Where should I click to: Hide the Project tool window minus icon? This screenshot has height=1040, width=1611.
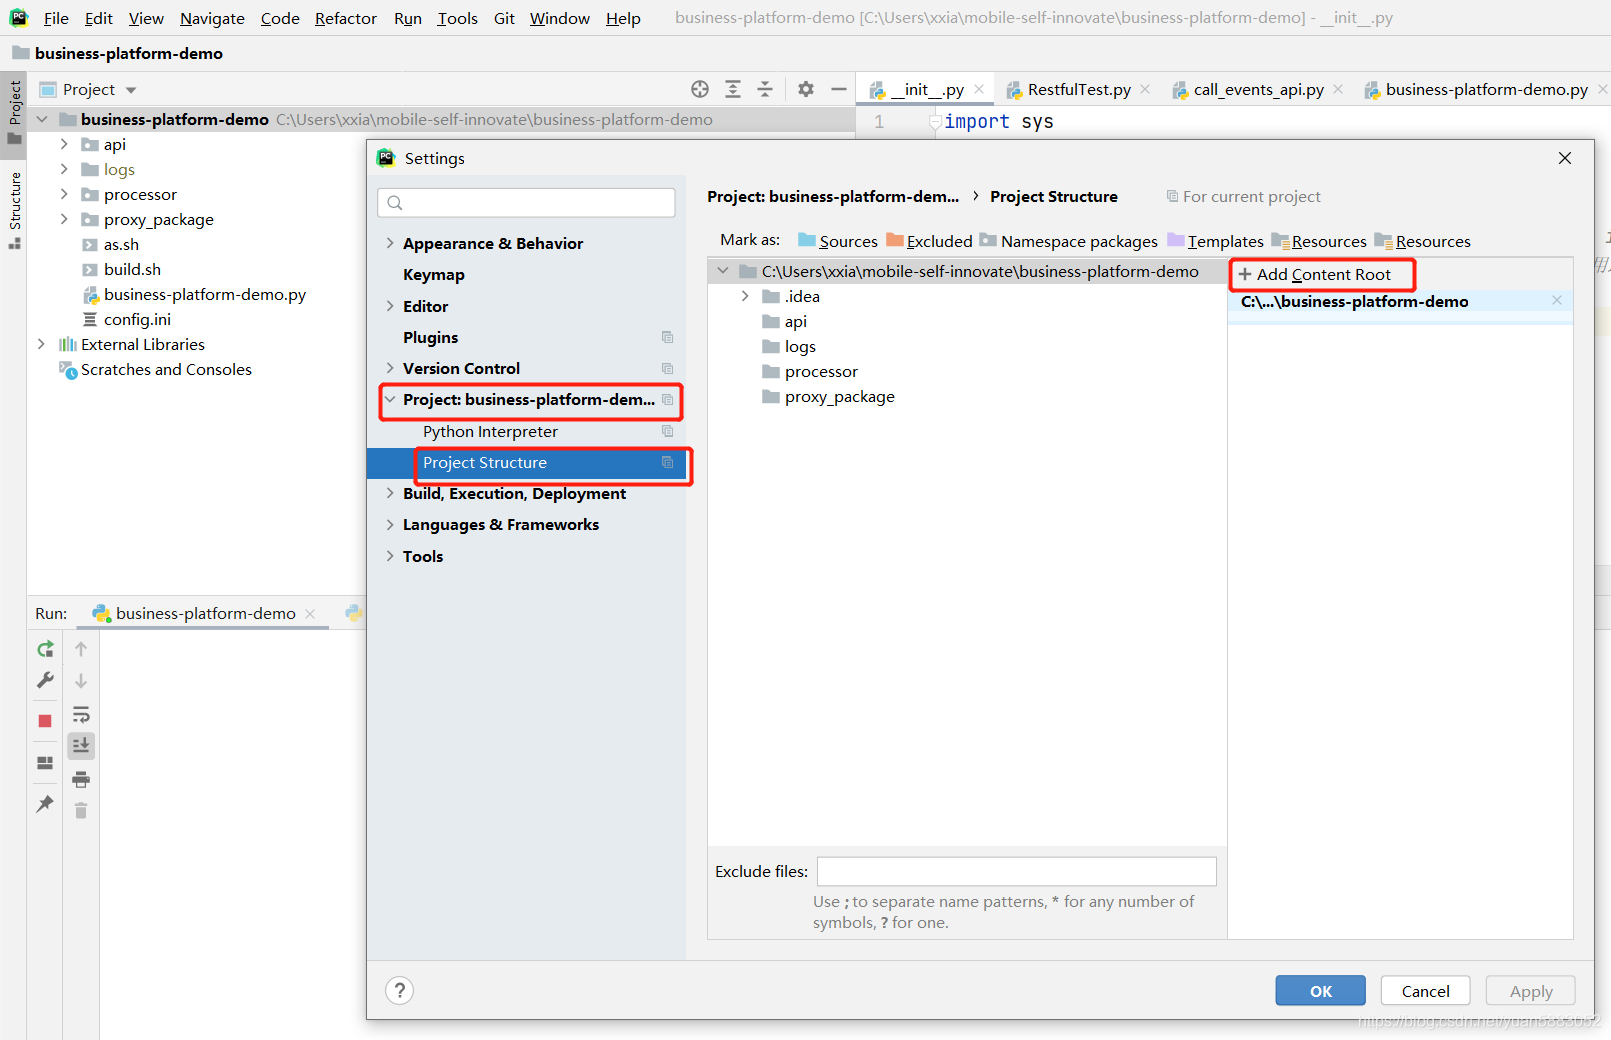coord(838,89)
